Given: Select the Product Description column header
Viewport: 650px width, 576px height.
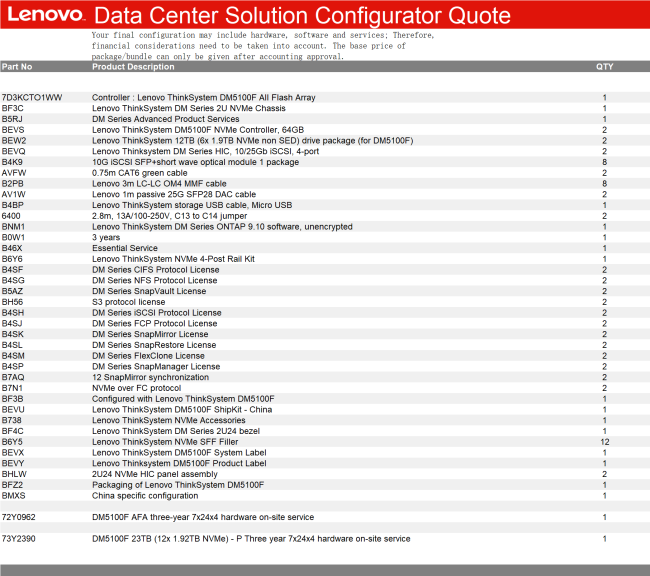Looking at the screenshot, I should coord(133,67).
